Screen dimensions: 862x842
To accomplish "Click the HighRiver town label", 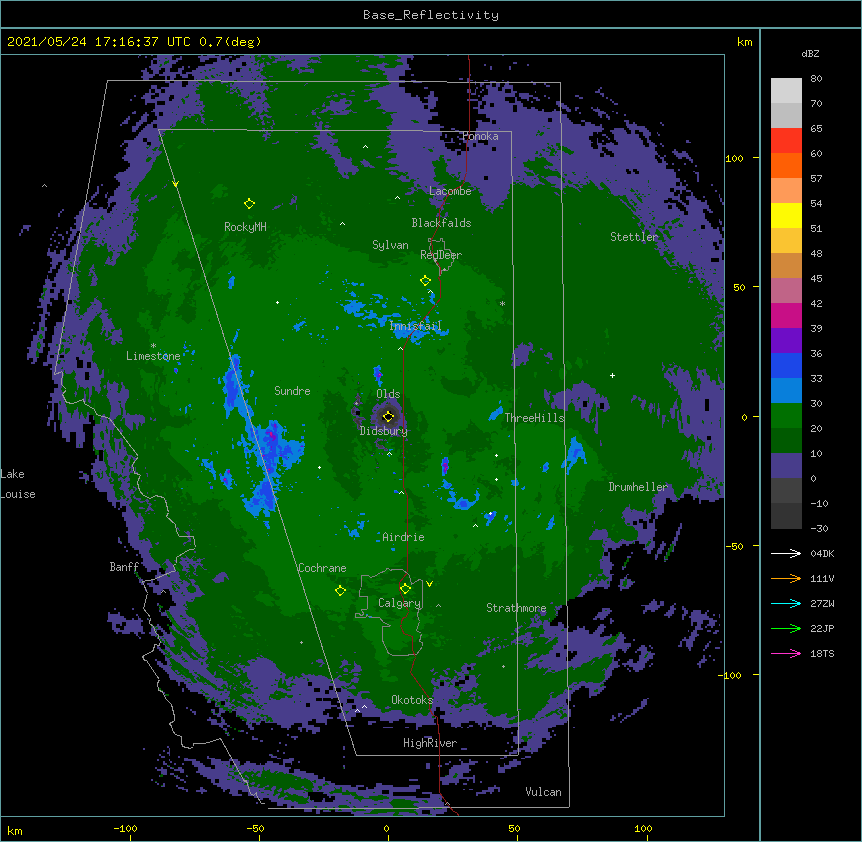I will [430, 743].
